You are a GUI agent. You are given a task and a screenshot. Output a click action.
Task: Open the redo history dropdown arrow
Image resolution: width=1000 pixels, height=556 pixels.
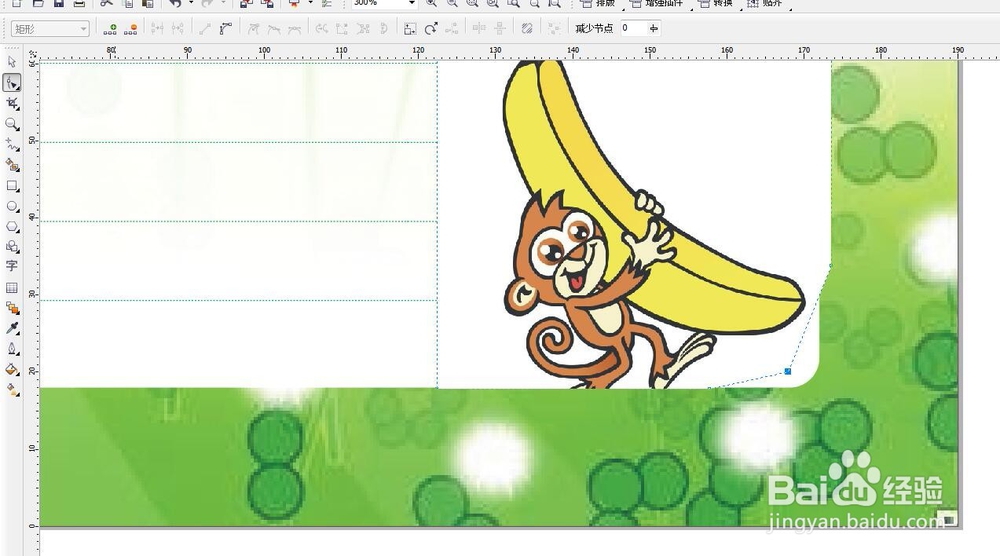click(223, 3)
